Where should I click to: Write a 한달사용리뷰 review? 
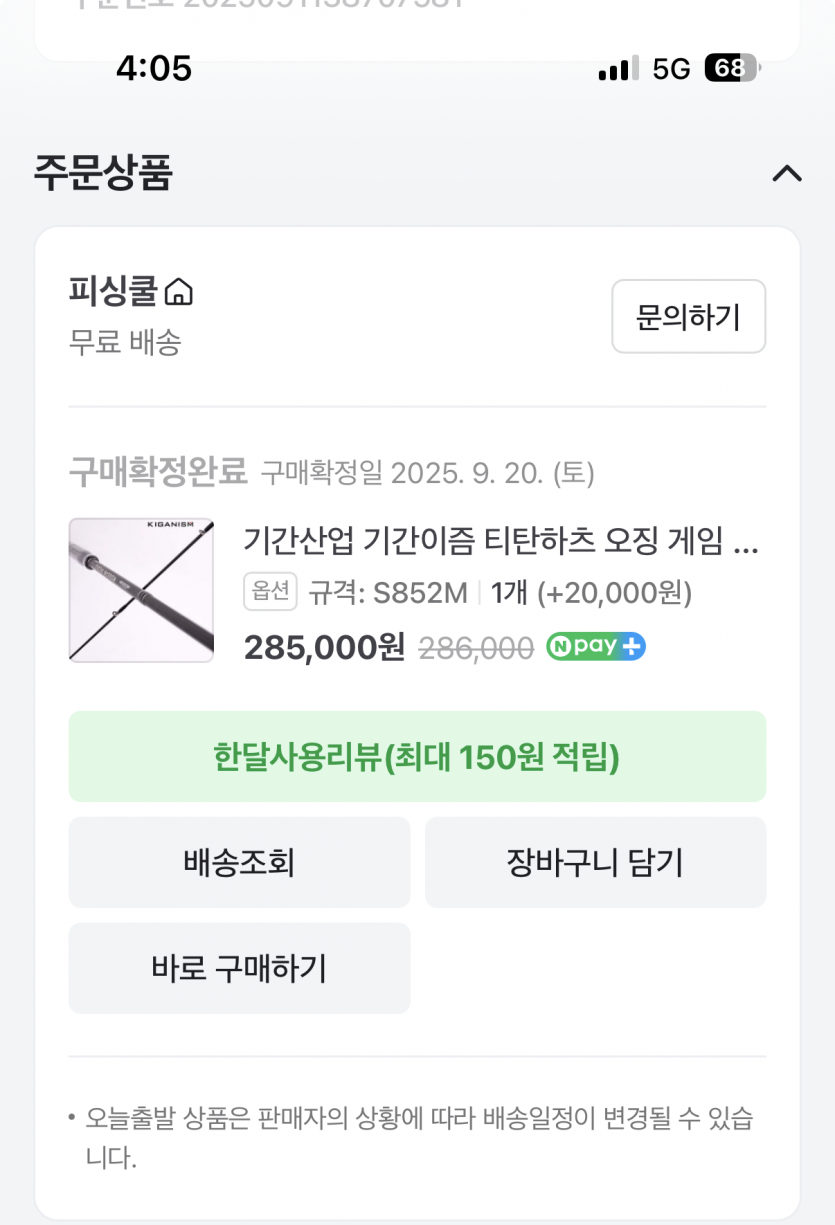[x=417, y=757]
